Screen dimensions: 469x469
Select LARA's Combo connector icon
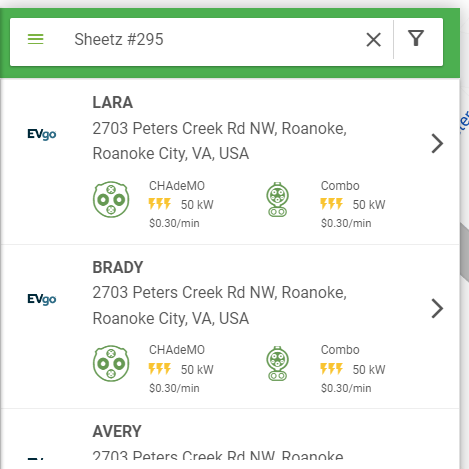click(x=278, y=199)
